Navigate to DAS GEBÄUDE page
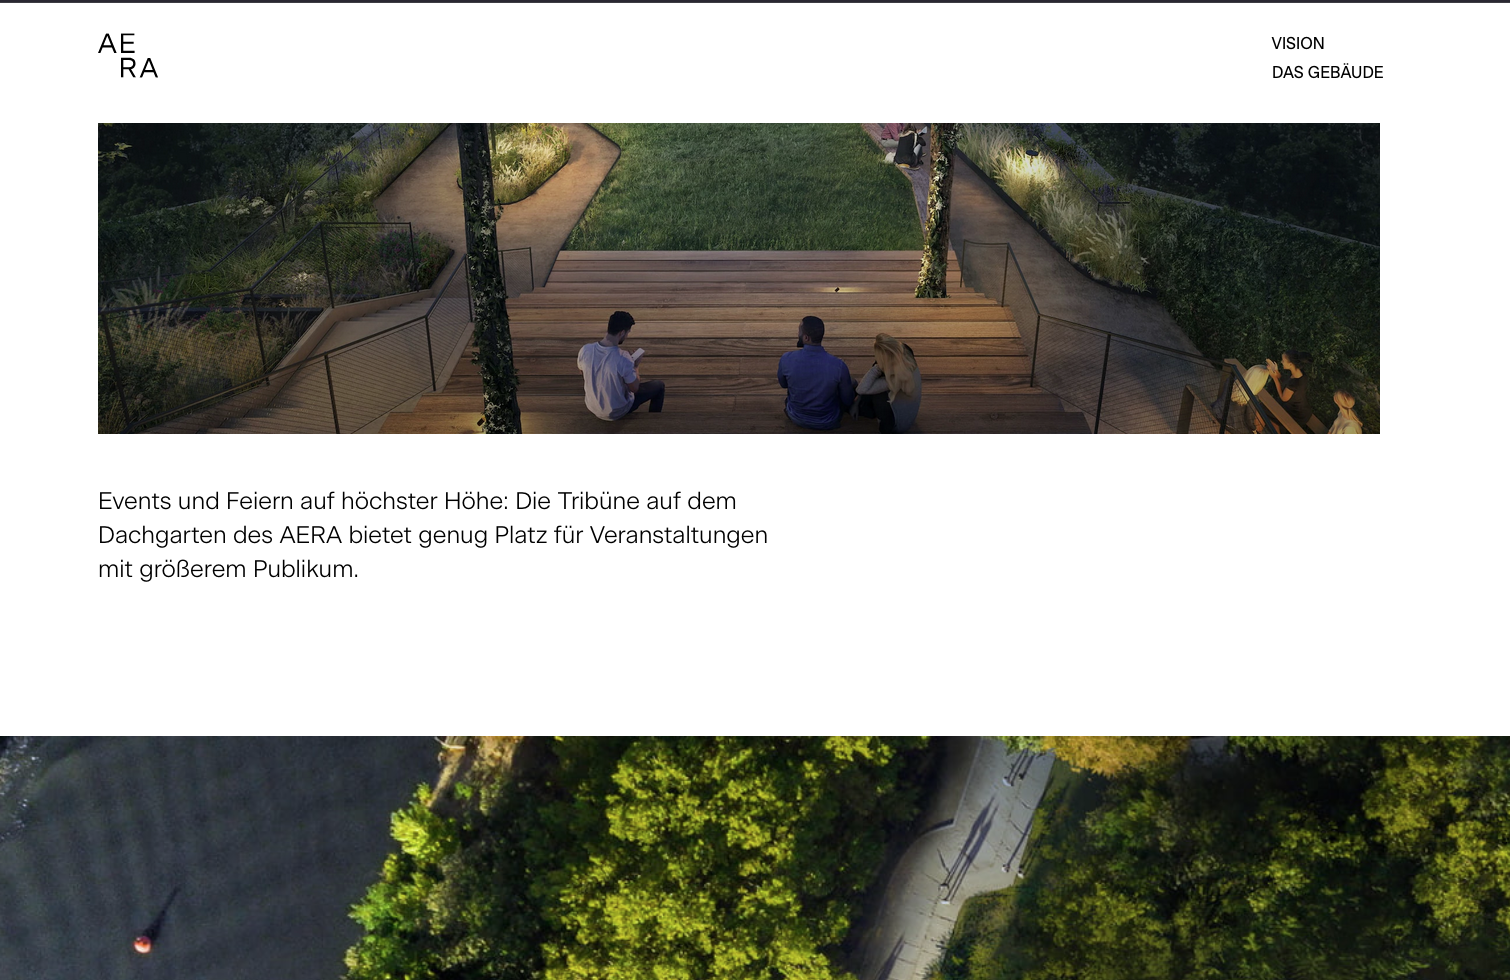 pyautogui.click(x=1327, y=72)
